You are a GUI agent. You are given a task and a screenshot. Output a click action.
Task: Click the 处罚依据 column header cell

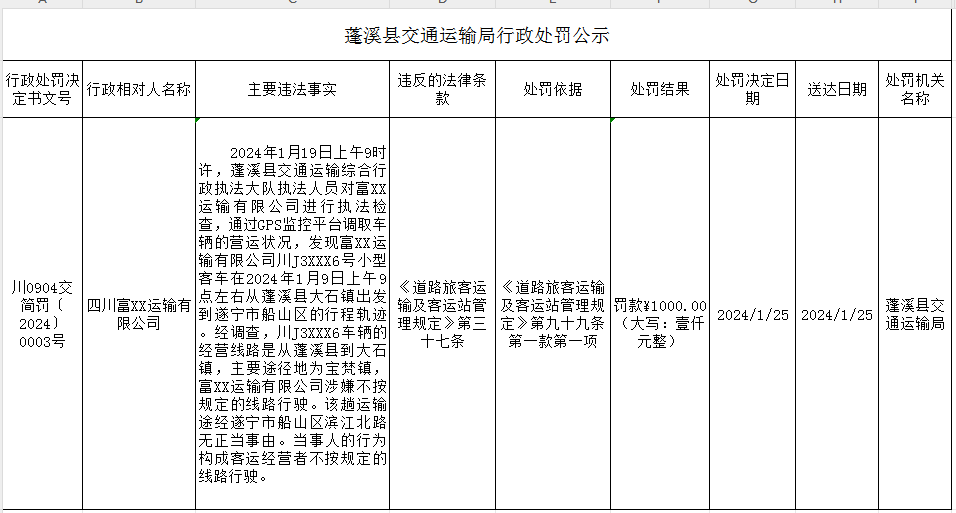coord(552,89)
